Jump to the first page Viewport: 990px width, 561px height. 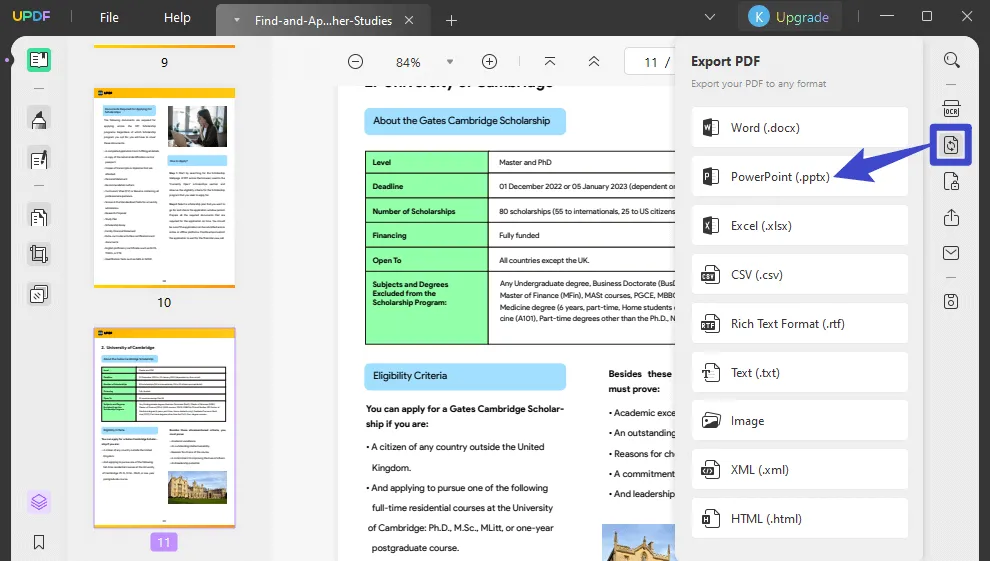(x=550, y=62)
